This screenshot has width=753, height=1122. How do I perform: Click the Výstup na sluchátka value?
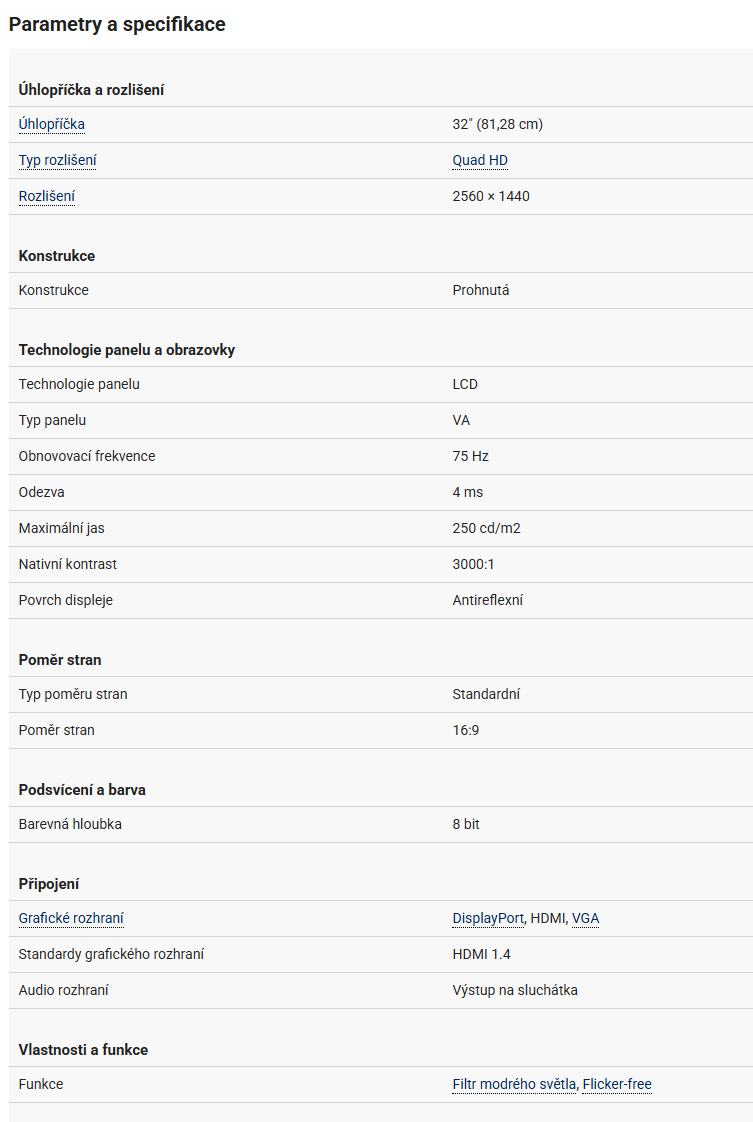coord(515,991)
